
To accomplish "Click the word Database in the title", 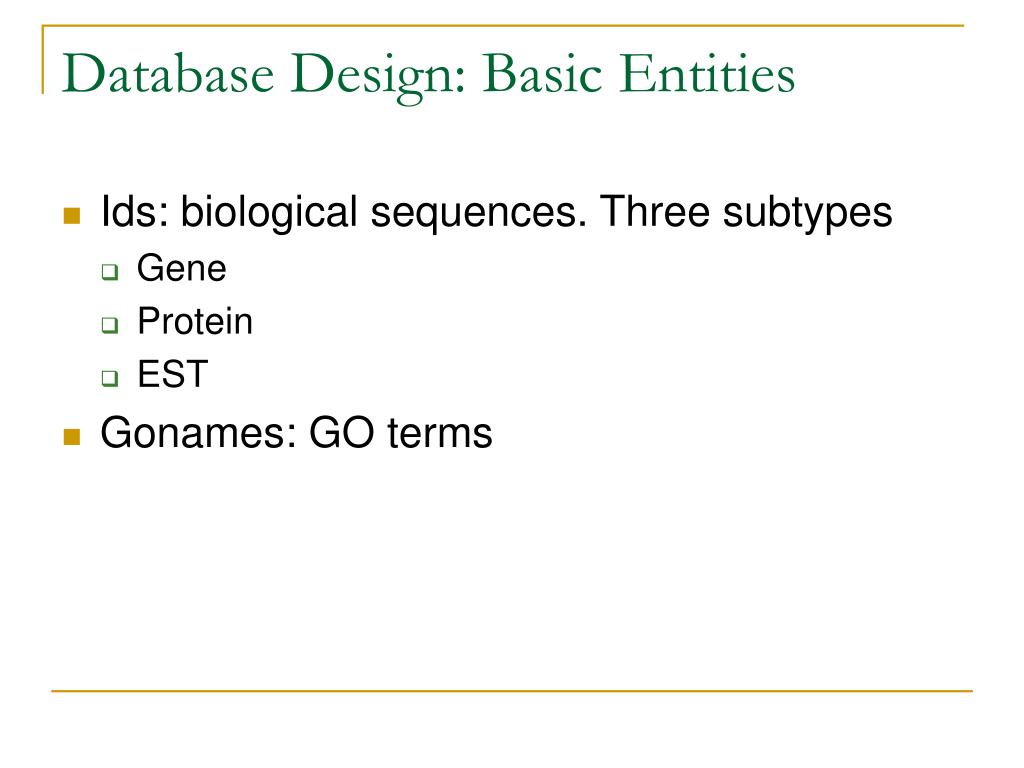I will point(168,73).
